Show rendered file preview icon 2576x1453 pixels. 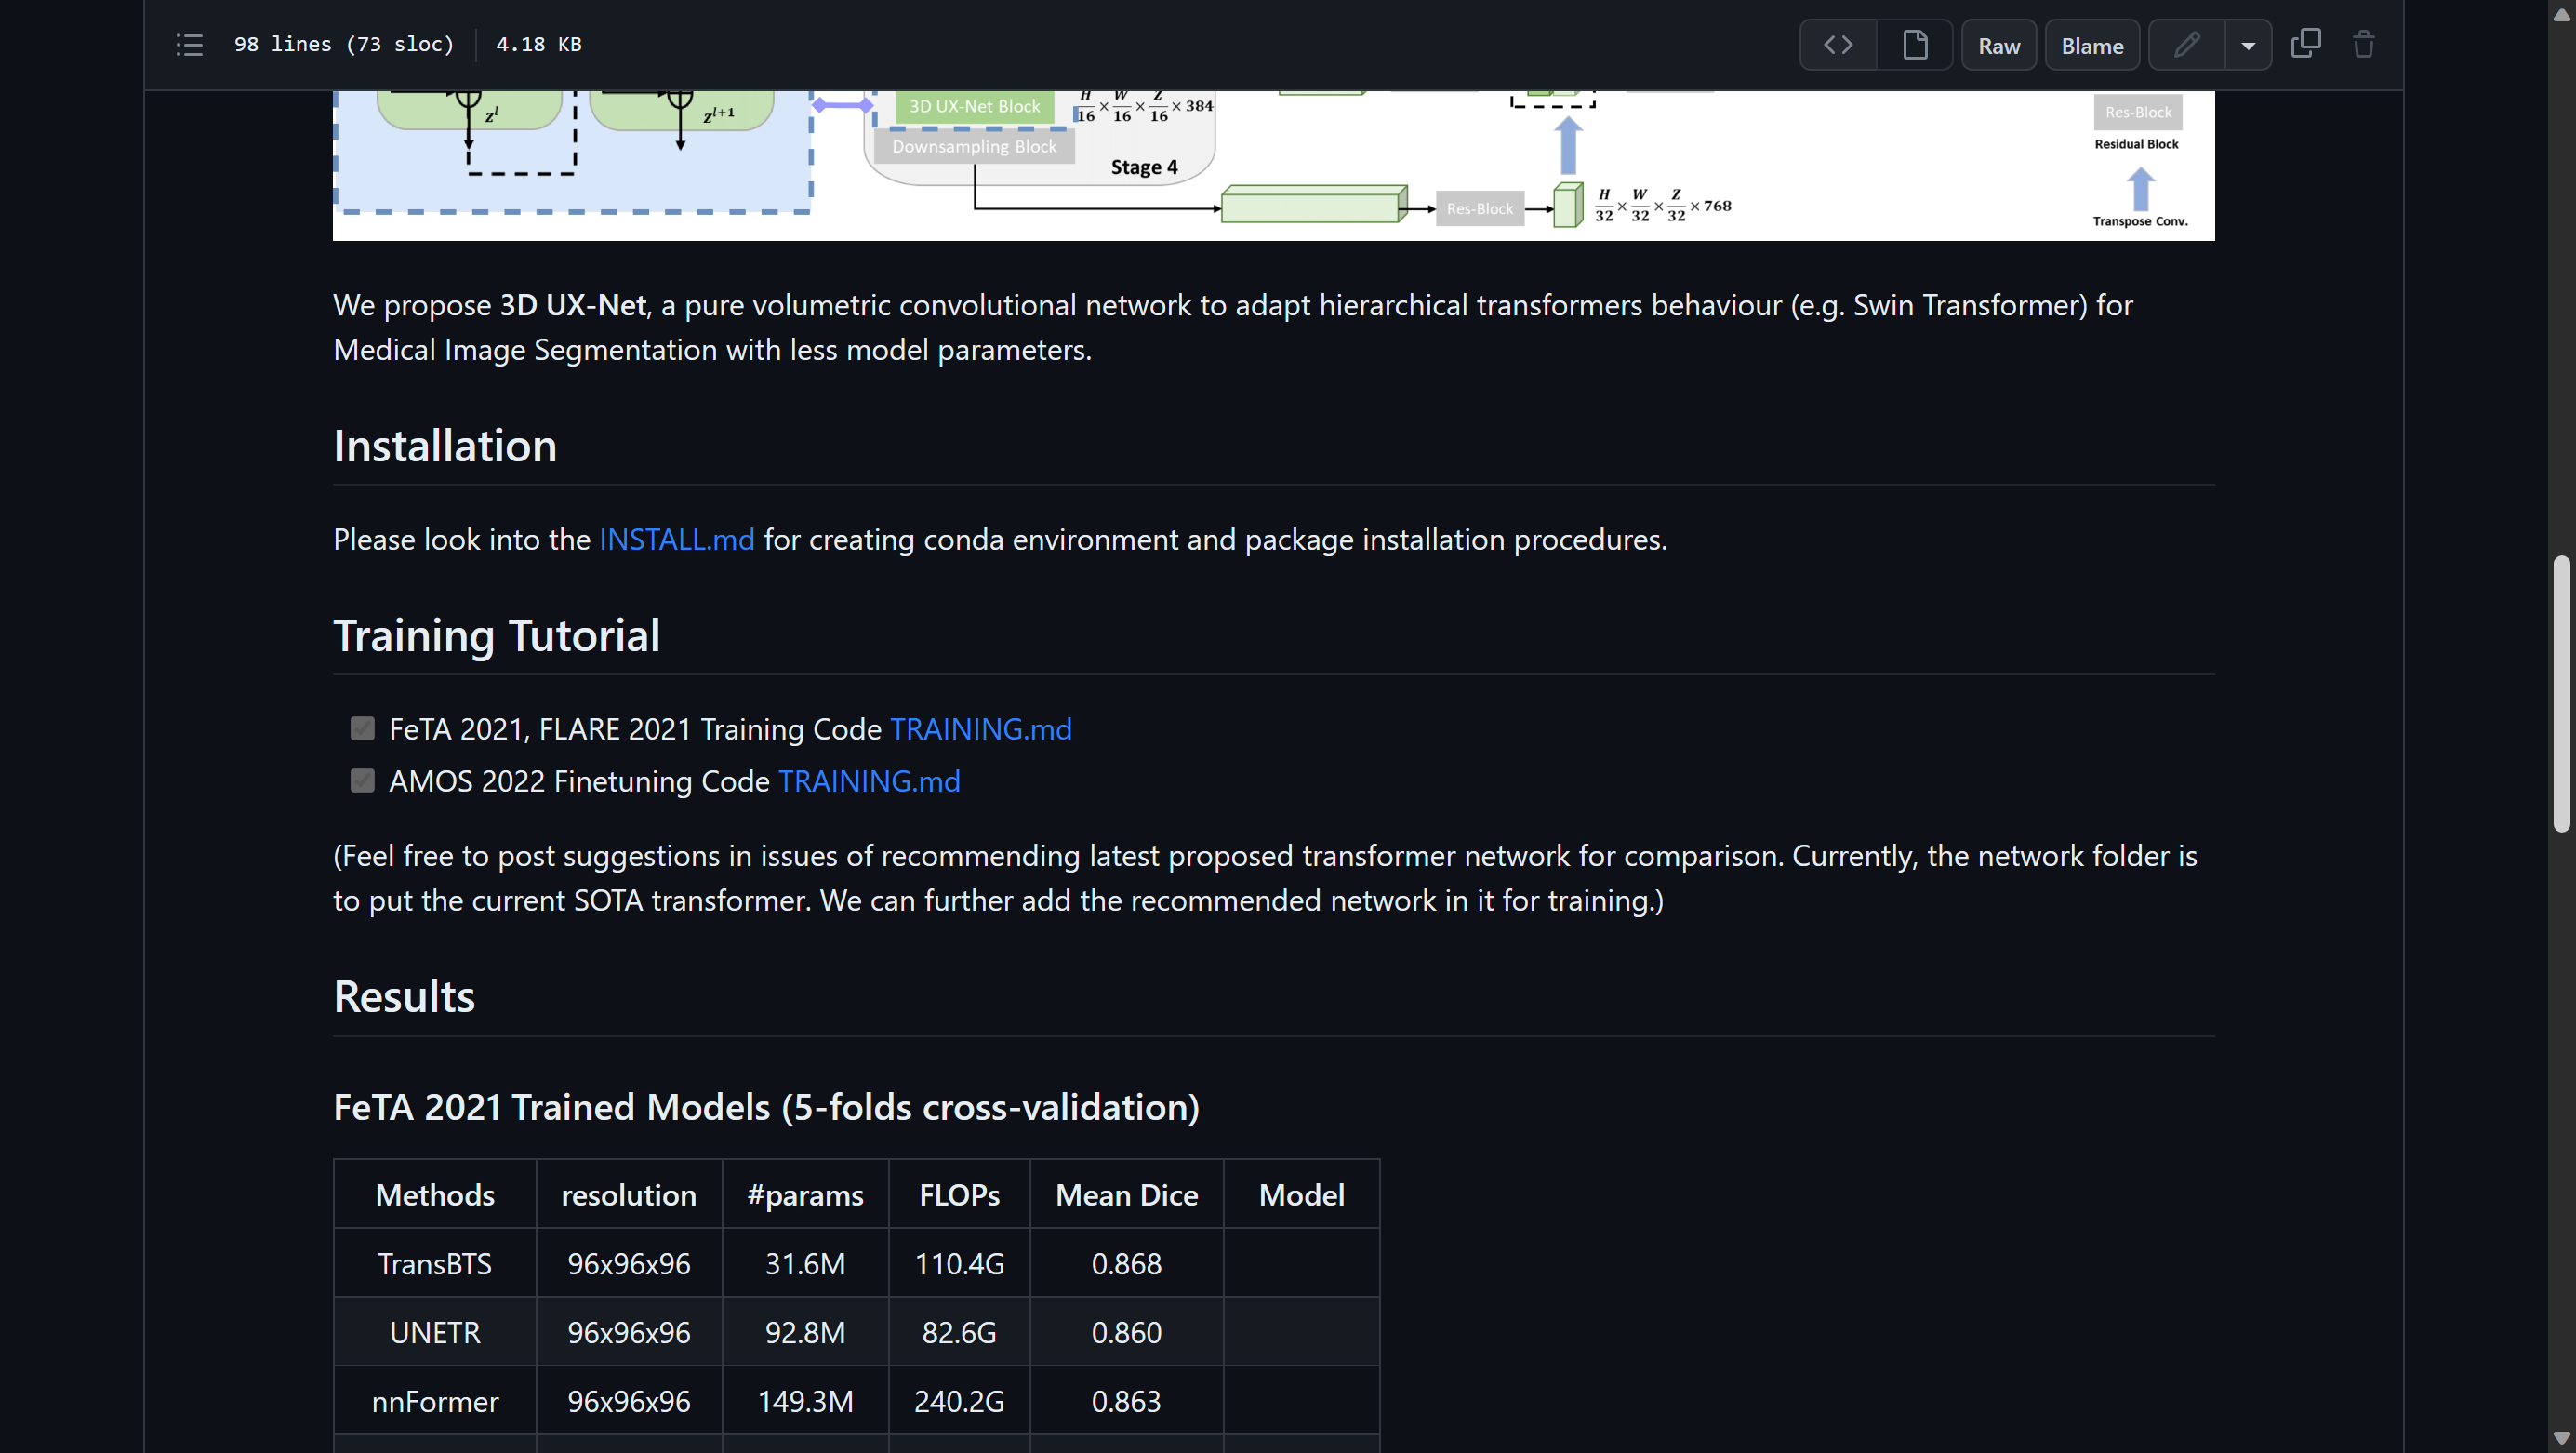(x=1914, y=45)
